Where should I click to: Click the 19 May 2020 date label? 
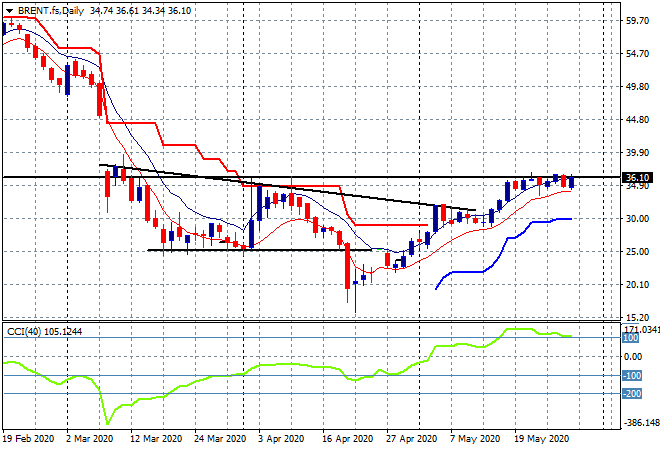pyautogui.click(x=541, y=439)
